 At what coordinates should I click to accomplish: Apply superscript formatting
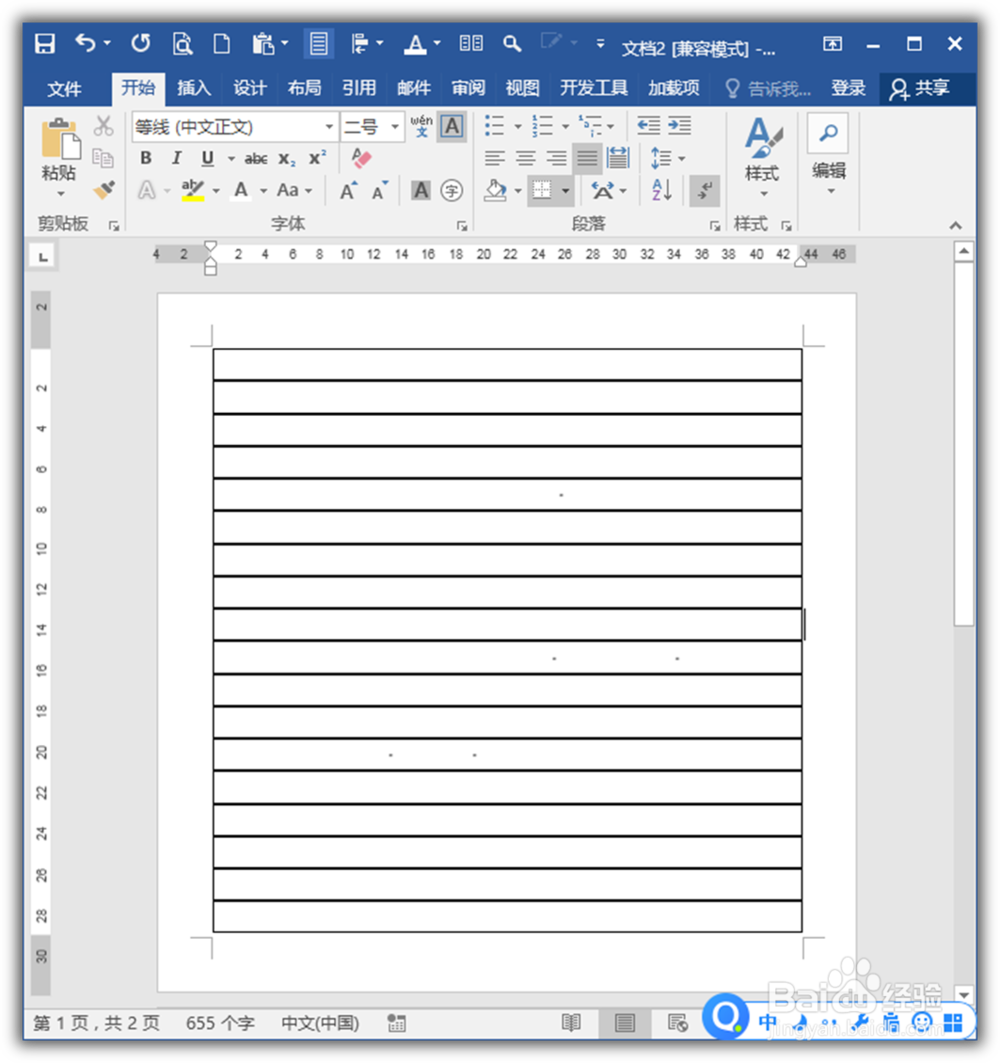(317, 158)
